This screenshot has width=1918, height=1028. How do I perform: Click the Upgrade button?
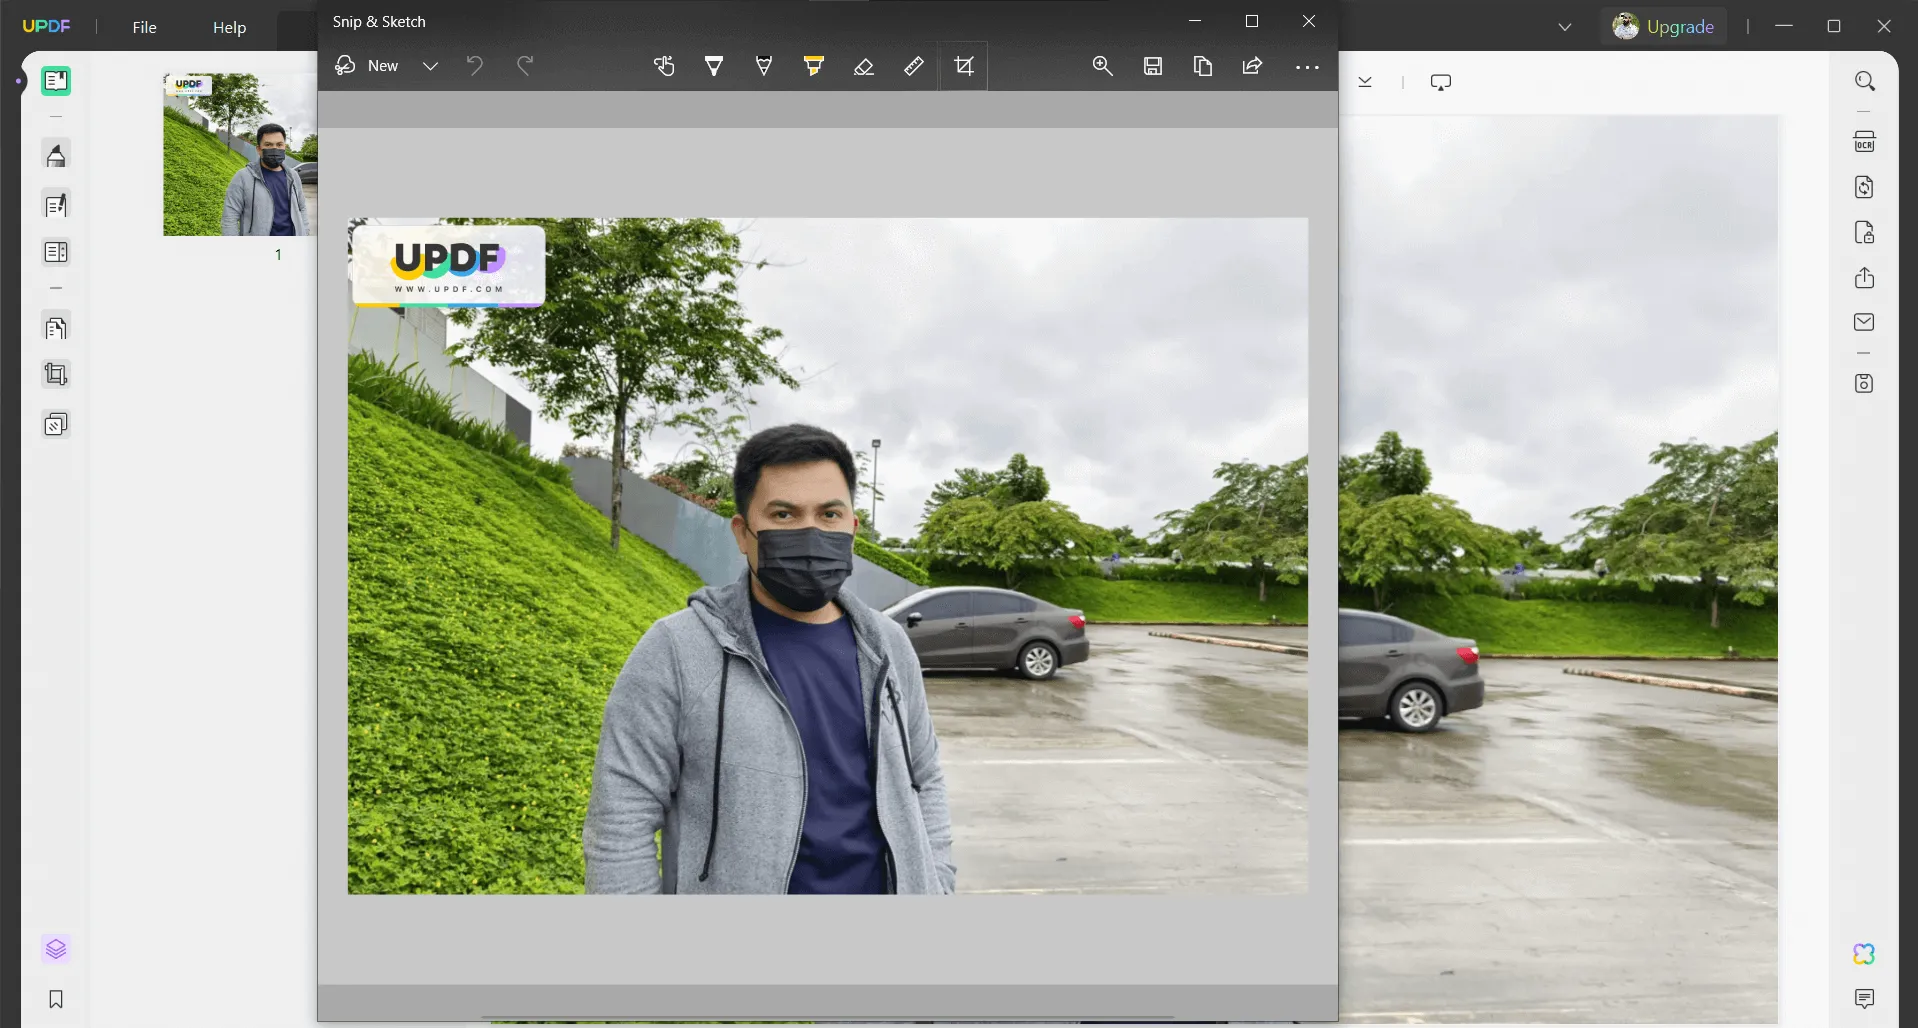tap(1664, 27)
